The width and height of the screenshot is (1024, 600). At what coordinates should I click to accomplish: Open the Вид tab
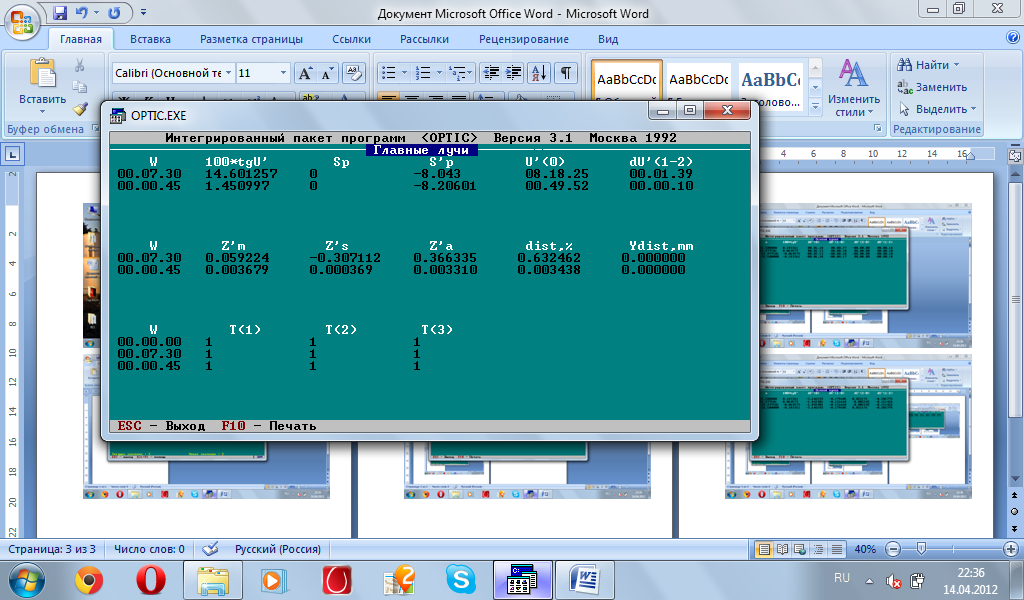click(x=608, y=39)
